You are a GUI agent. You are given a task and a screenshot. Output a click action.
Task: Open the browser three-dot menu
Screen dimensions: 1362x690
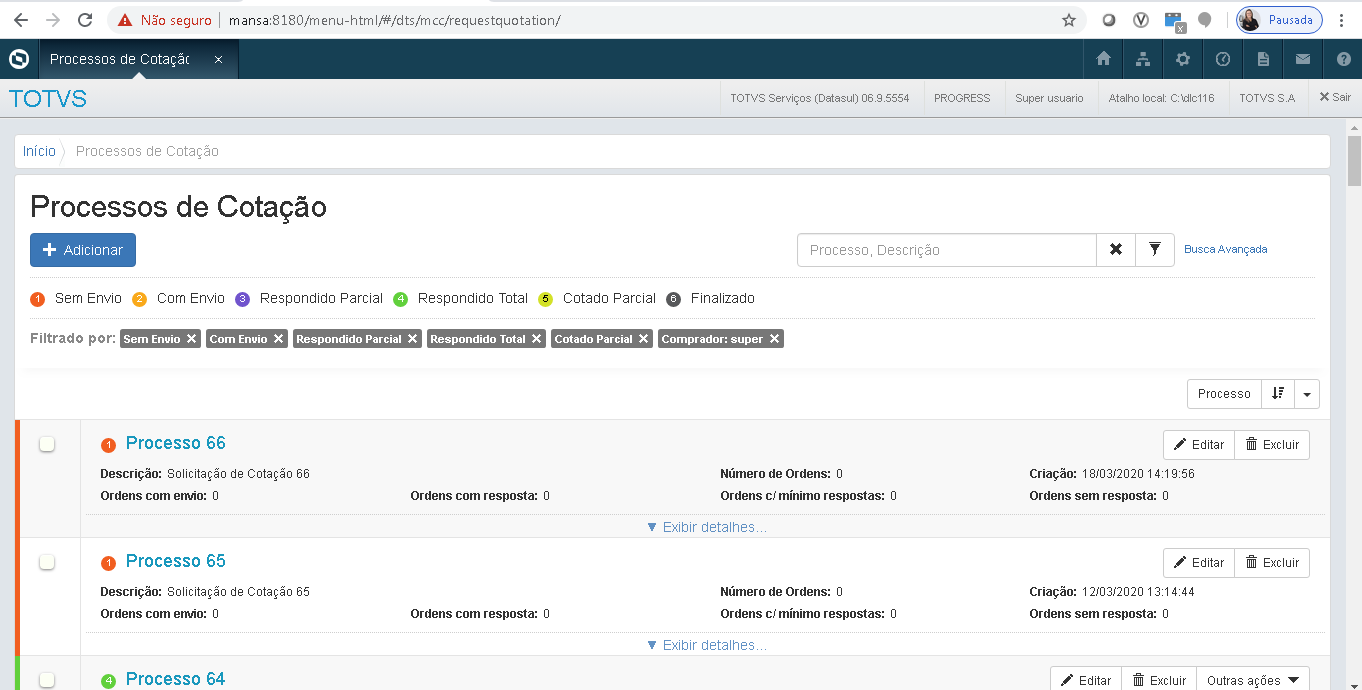1343,20
